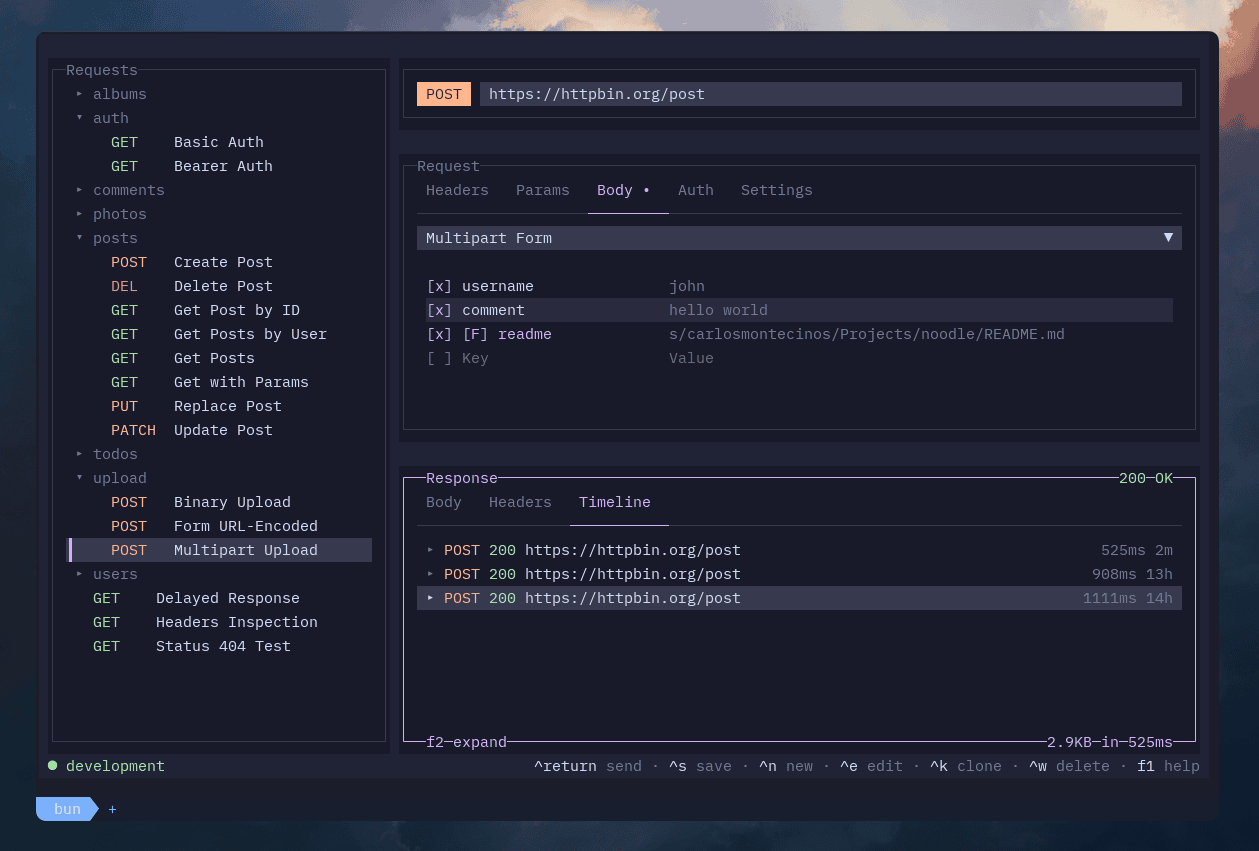Viewport: 1259px width, 851px height.
Task: Click the [F] file marker on readme row
Action: tap(475, 334)
